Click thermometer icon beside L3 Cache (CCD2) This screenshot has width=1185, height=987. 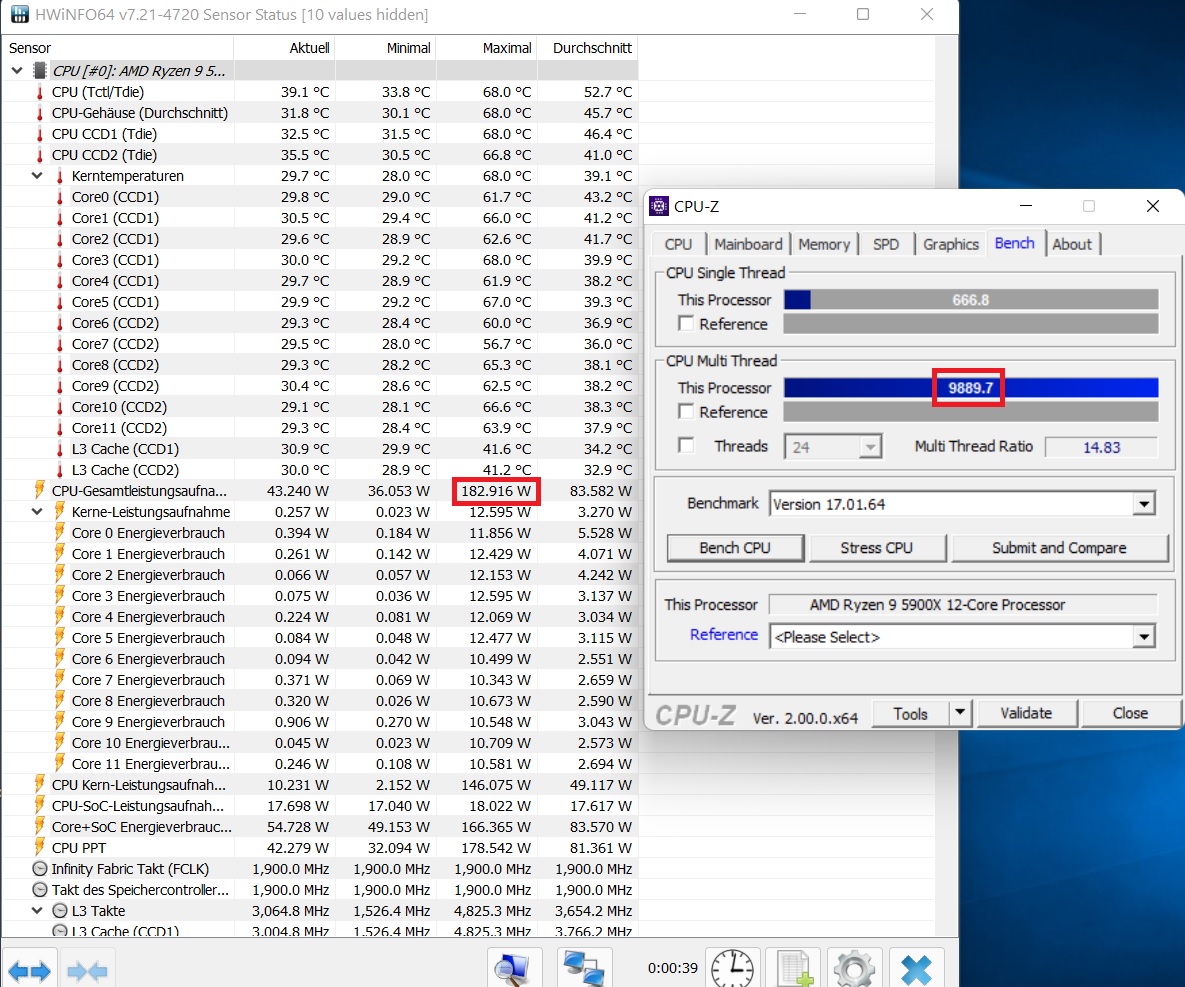tap(60, 470)
